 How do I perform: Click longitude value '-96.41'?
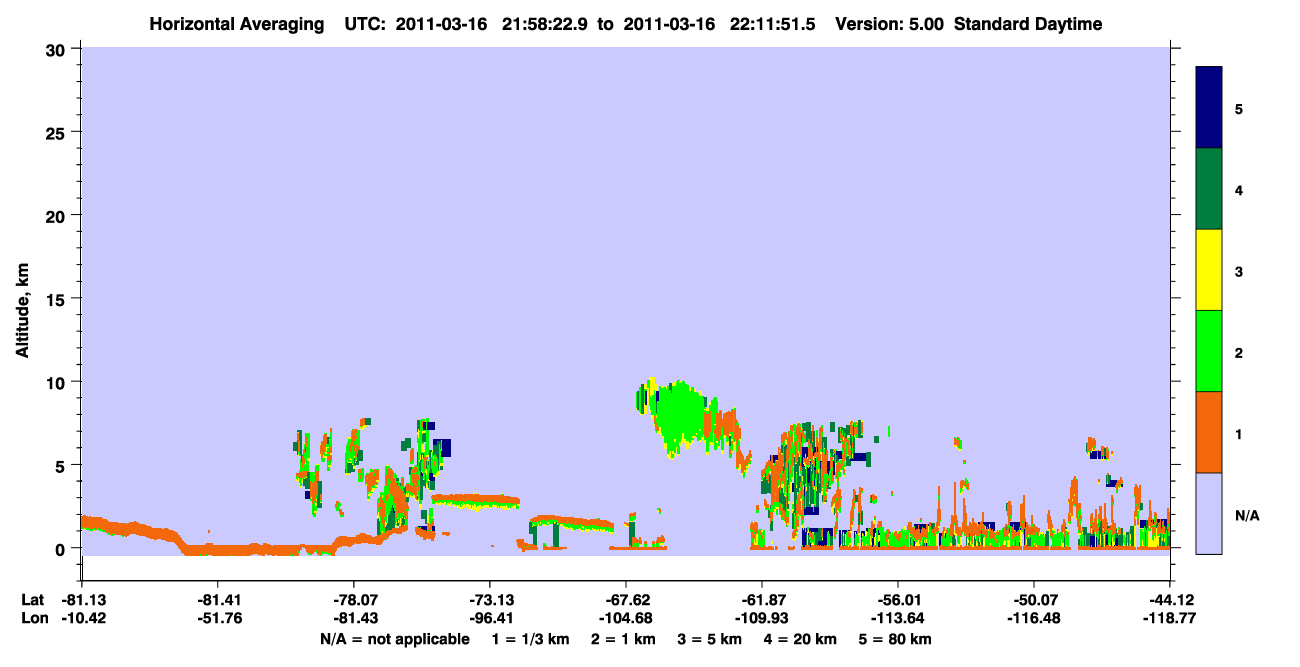[x=489, y=619]
